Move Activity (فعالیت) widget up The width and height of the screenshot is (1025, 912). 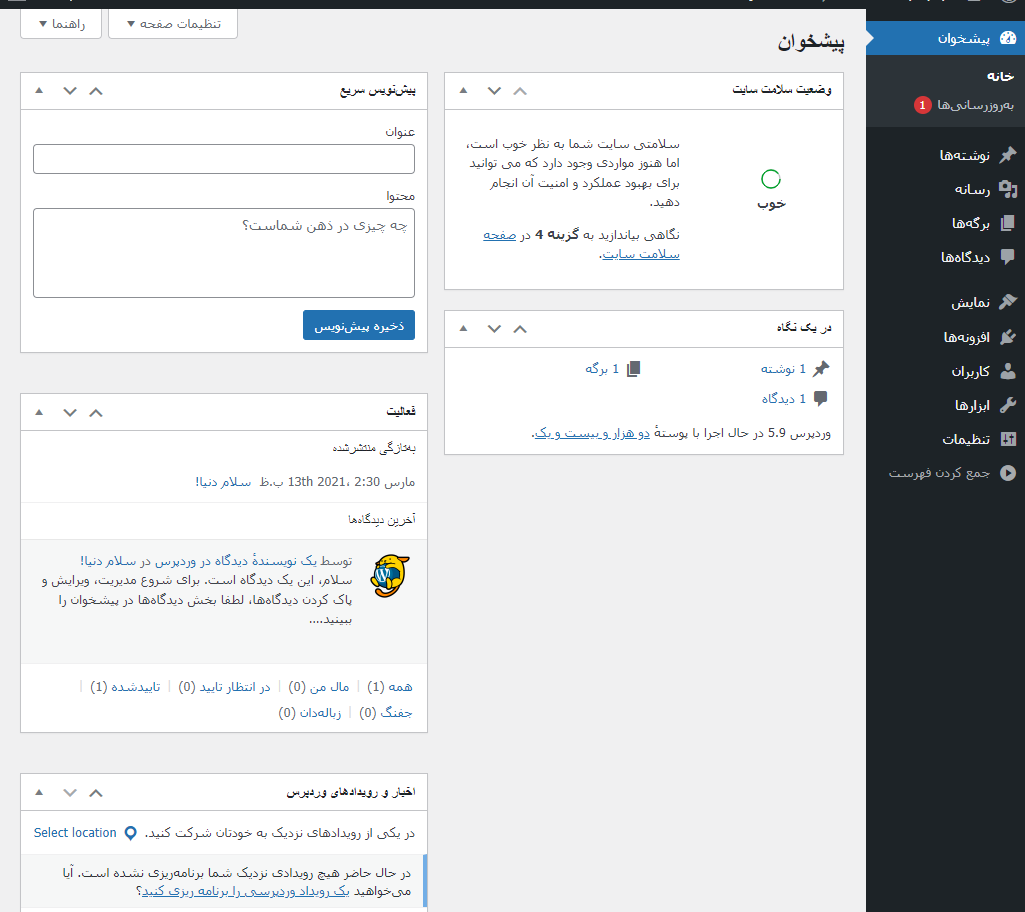click(95, 413)
